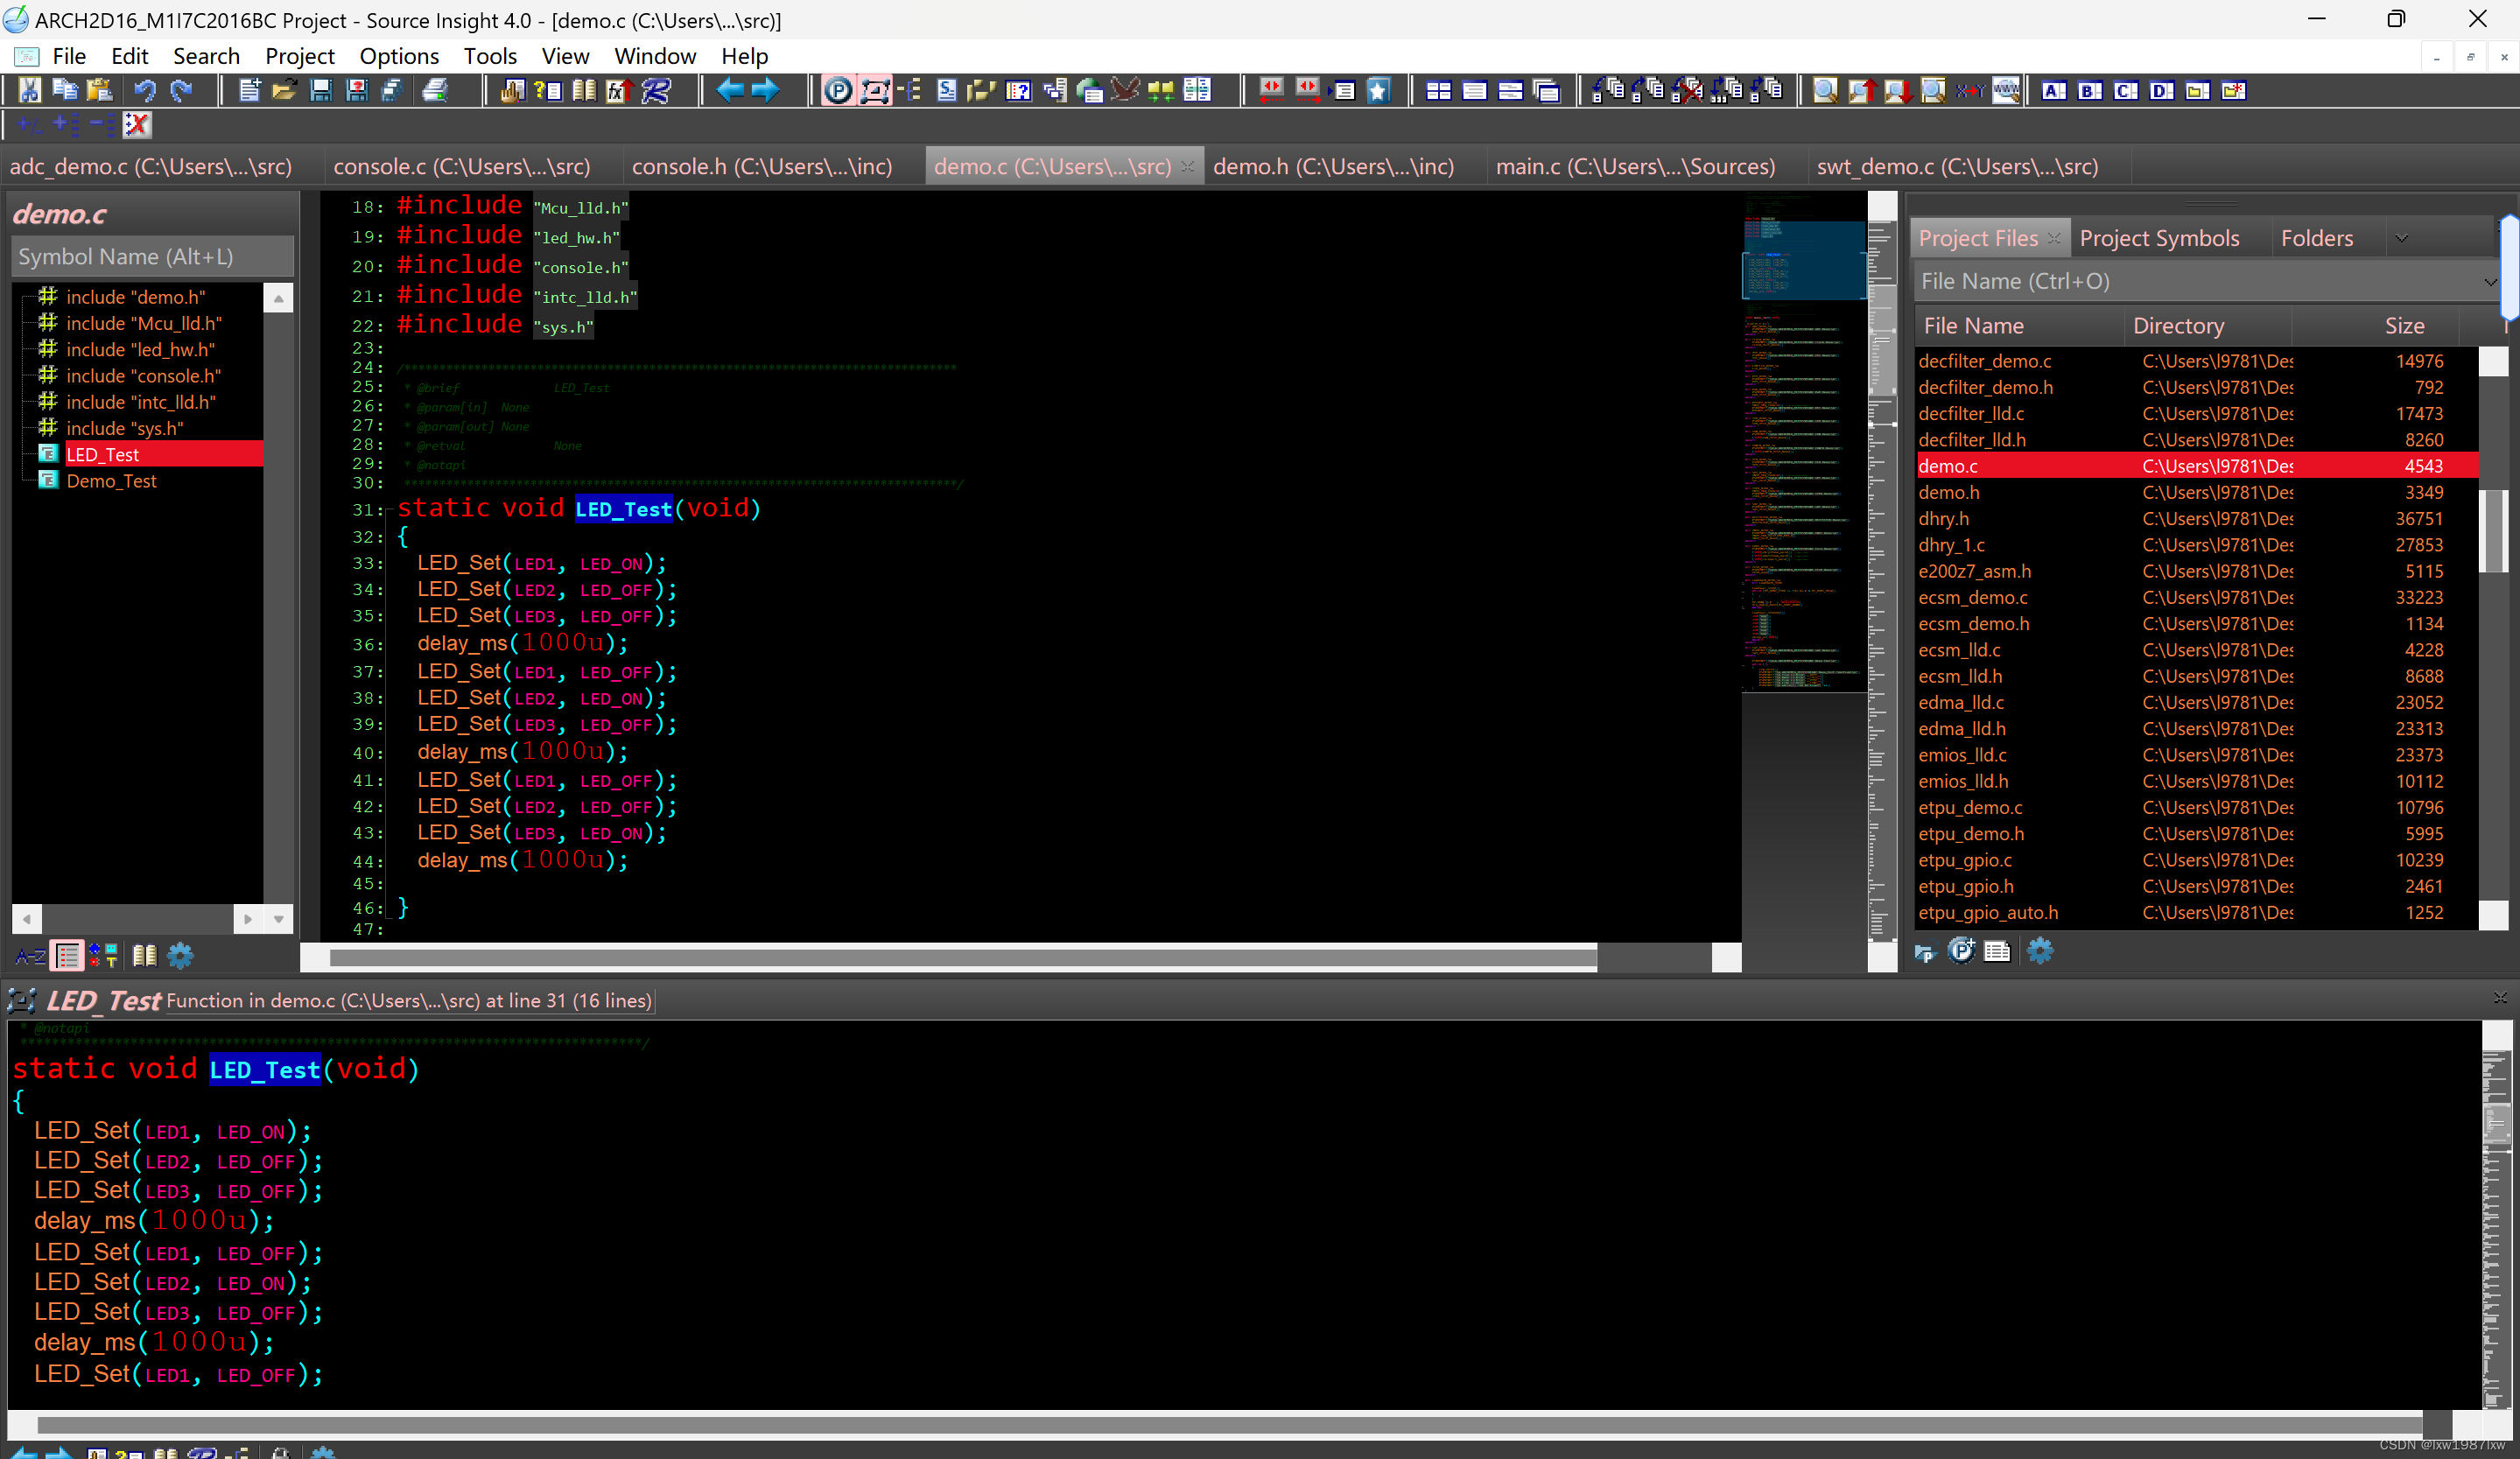Viewport: 2520px width, 1459px height.
Task: Toggle the Project Window P button
Action: point(838,91)
